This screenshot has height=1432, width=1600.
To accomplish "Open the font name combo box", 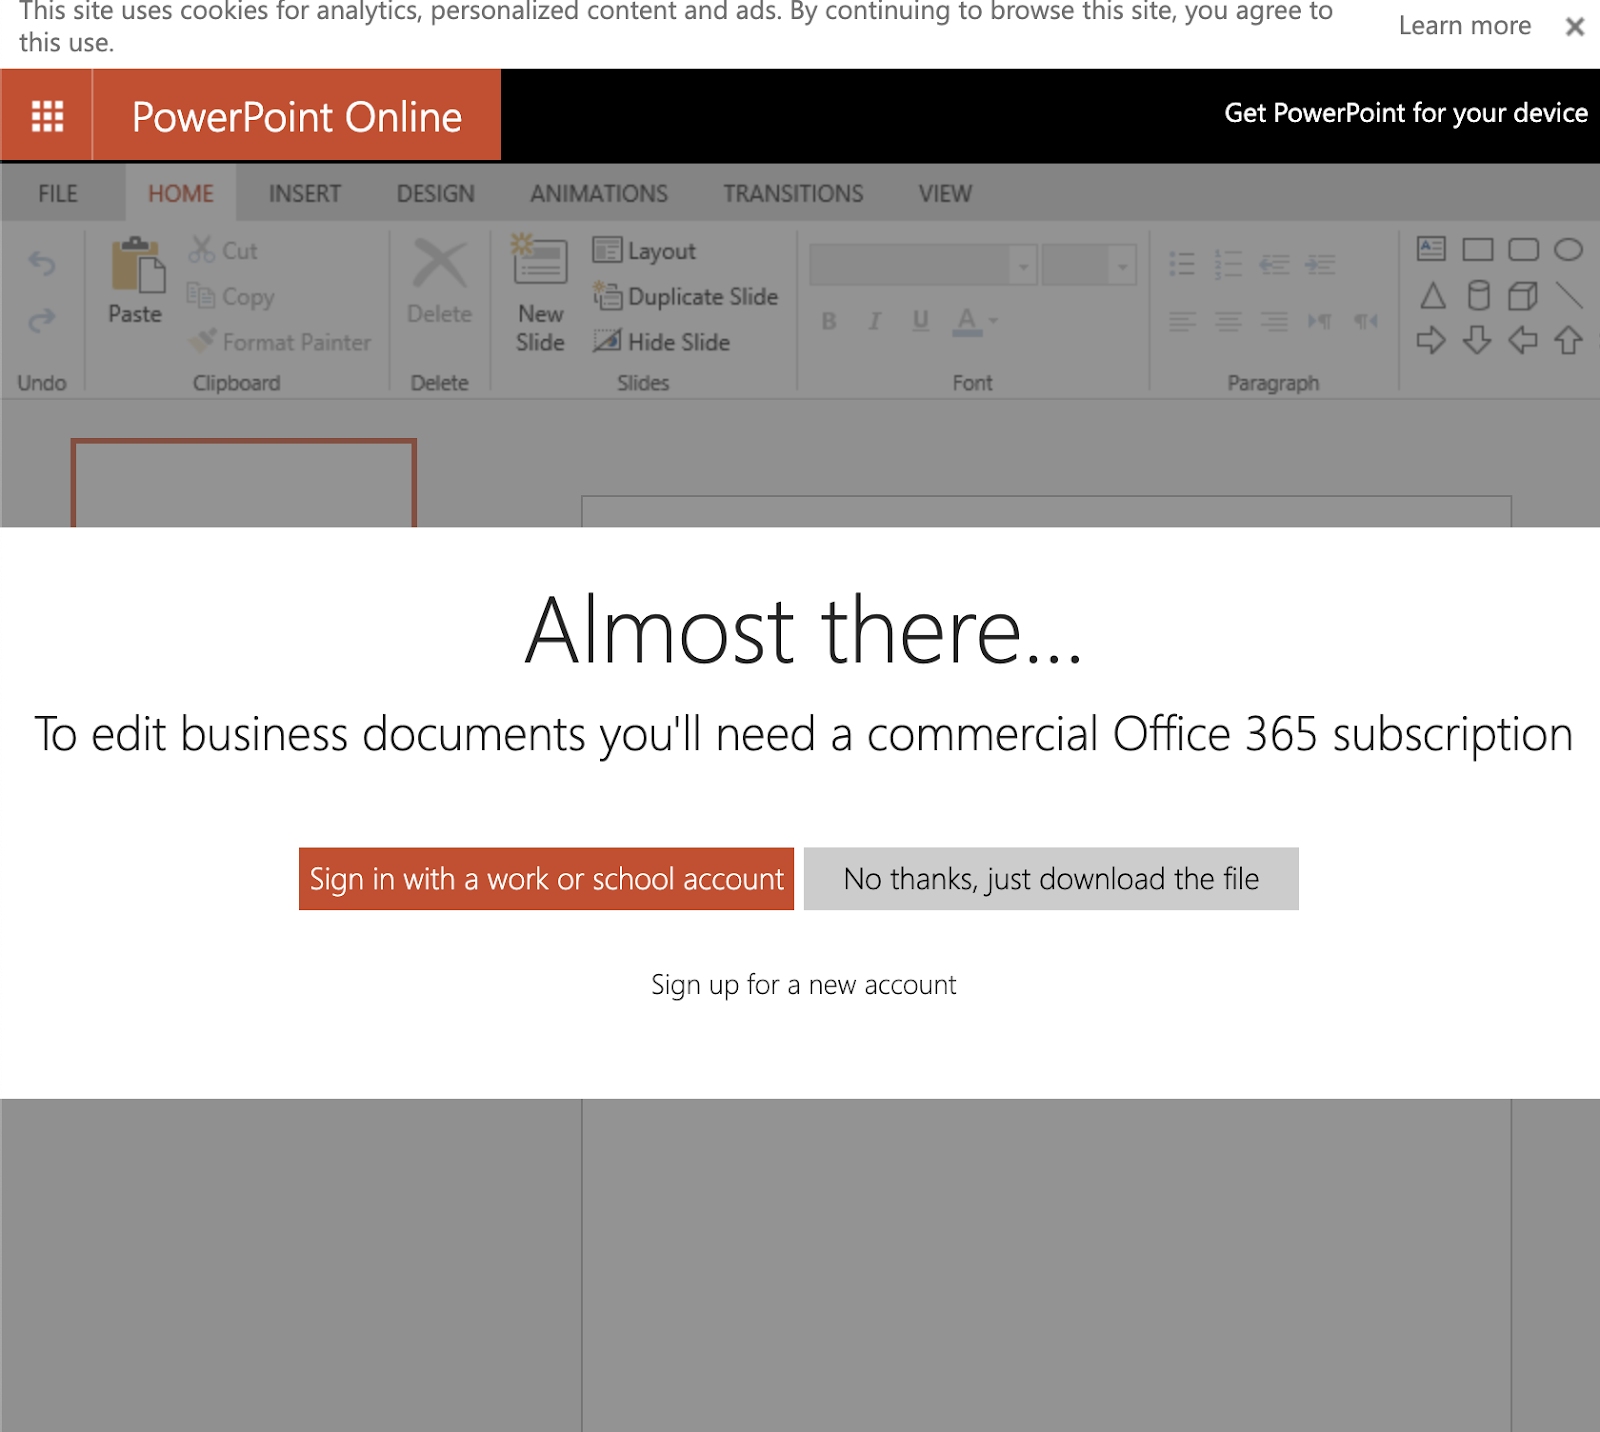I will [x=922, y=265].
